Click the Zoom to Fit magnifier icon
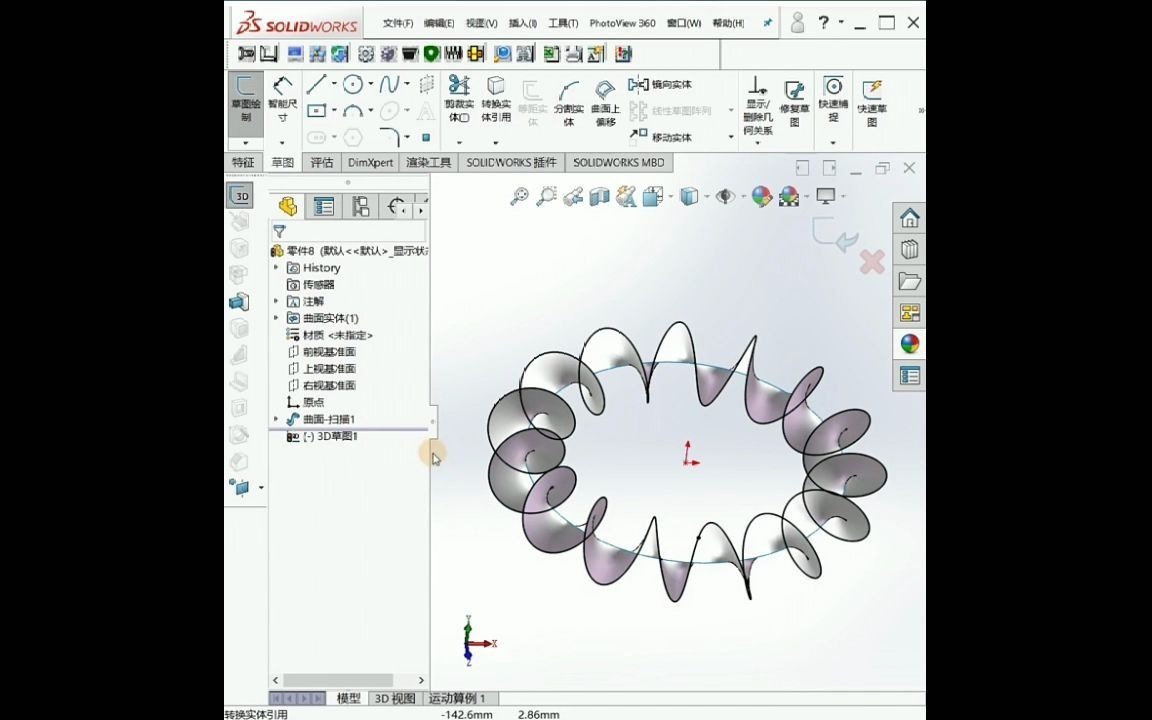 click(x=518, y=197)
